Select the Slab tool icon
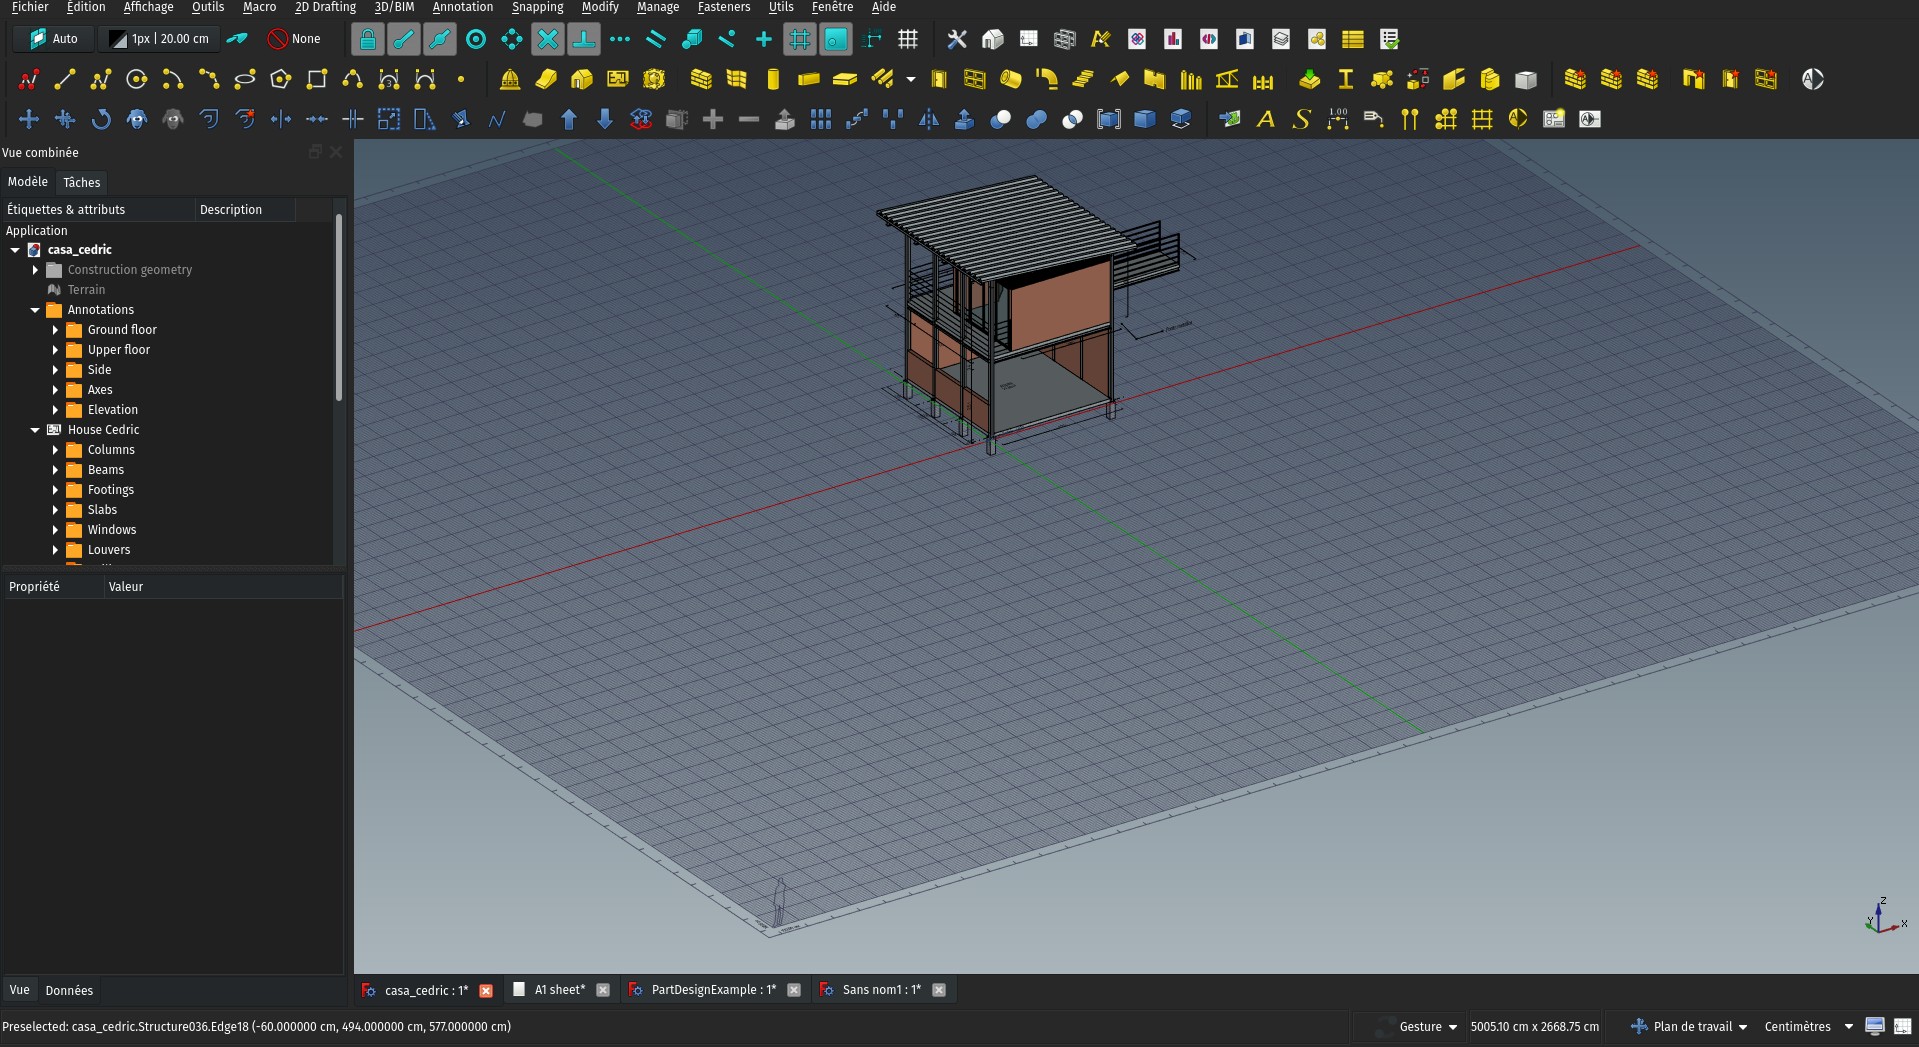Image resolution: width=1919 pixels, height=1047 pixels. [845, 79]
